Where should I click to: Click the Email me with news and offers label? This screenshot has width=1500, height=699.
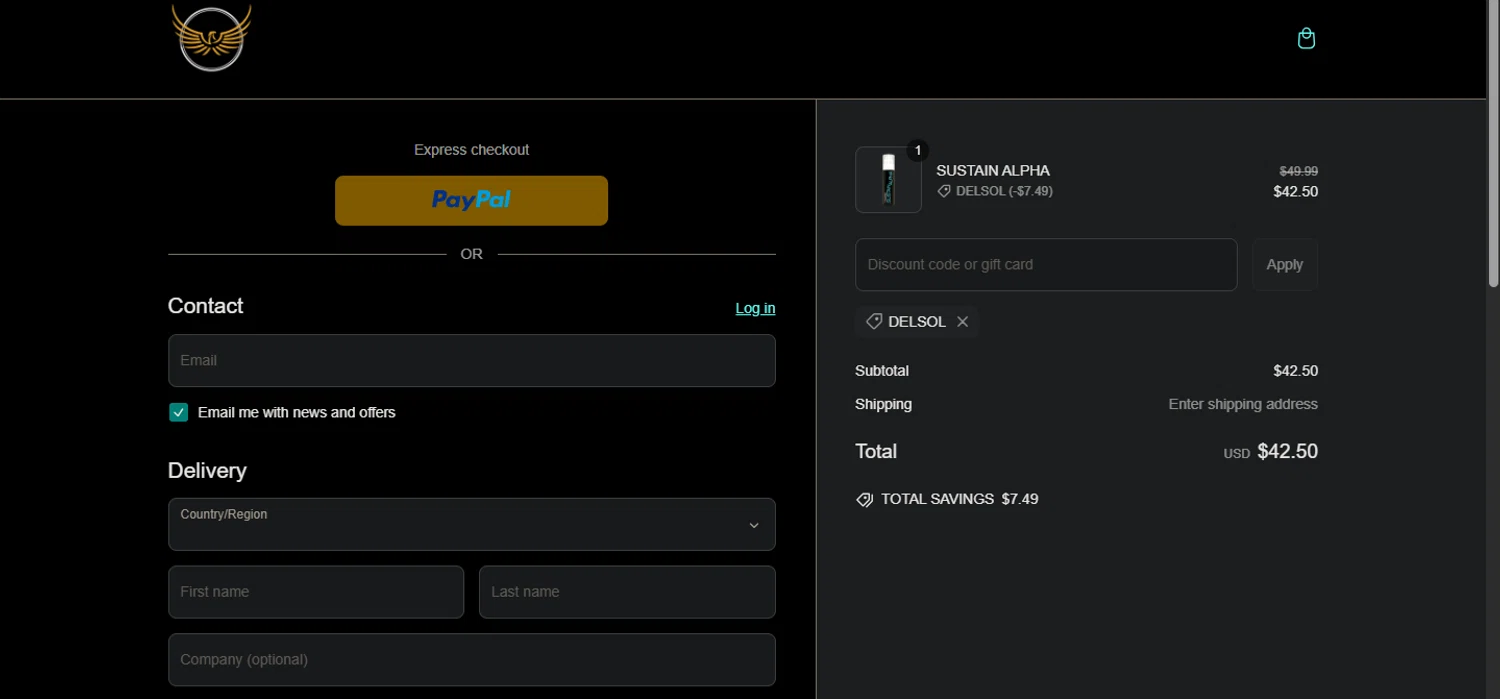point(297,412)
